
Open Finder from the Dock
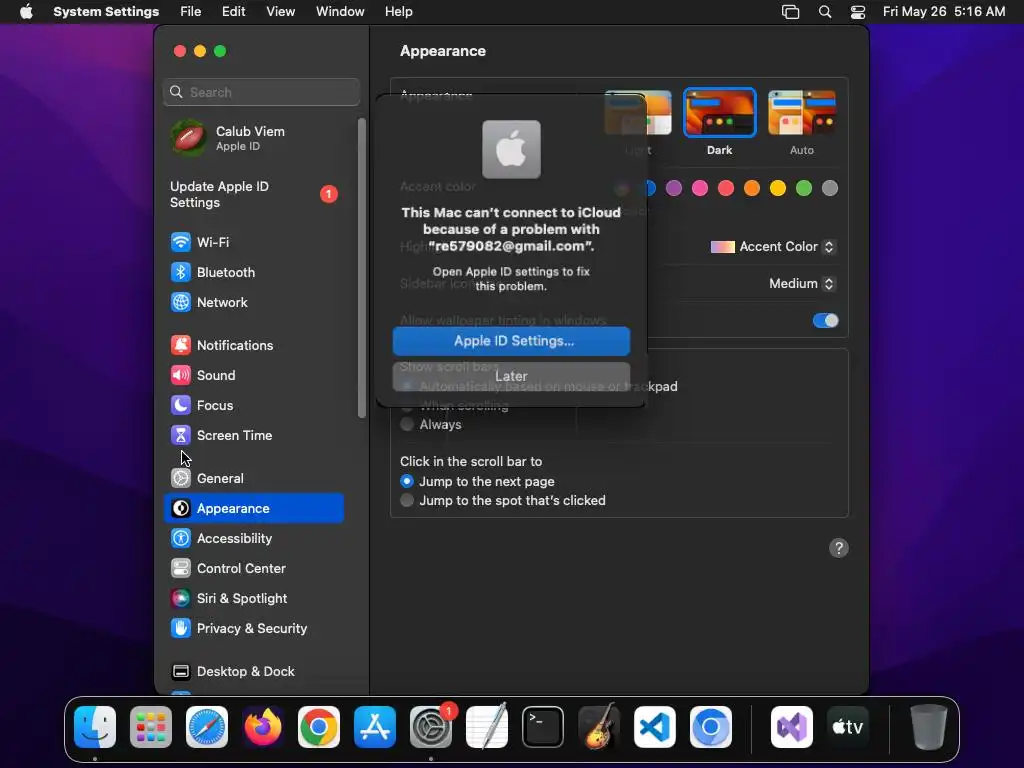(x=95, y=727)
